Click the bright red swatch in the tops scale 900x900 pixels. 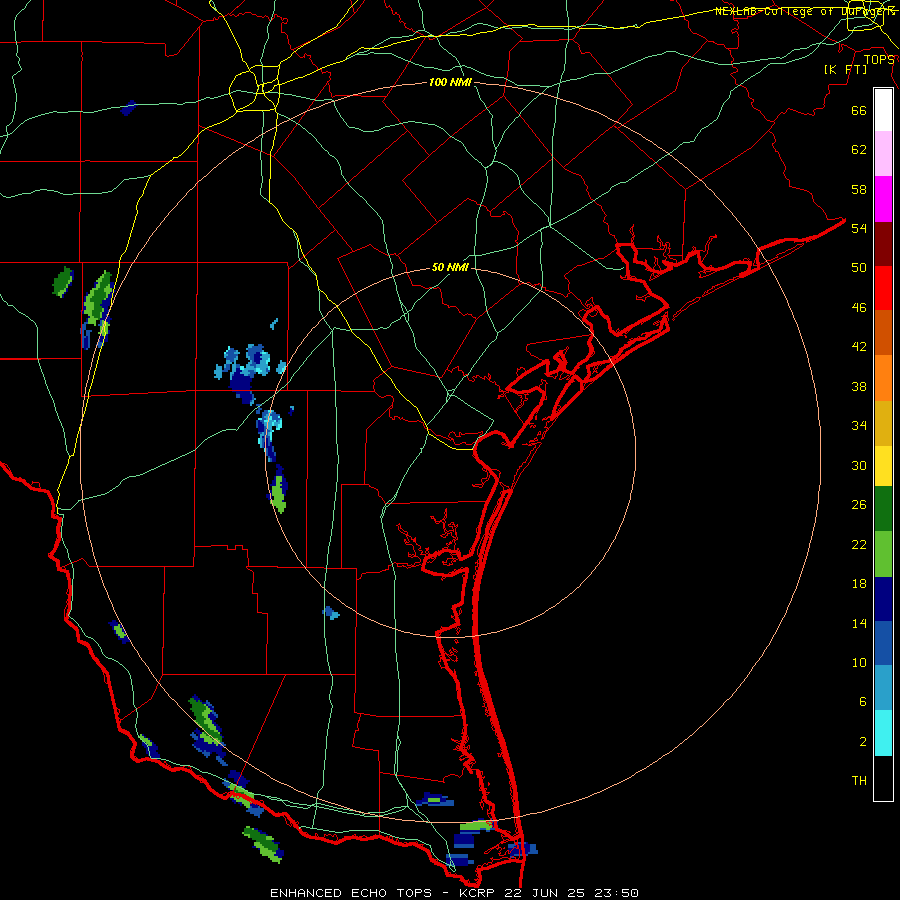(x=883, y=288)
